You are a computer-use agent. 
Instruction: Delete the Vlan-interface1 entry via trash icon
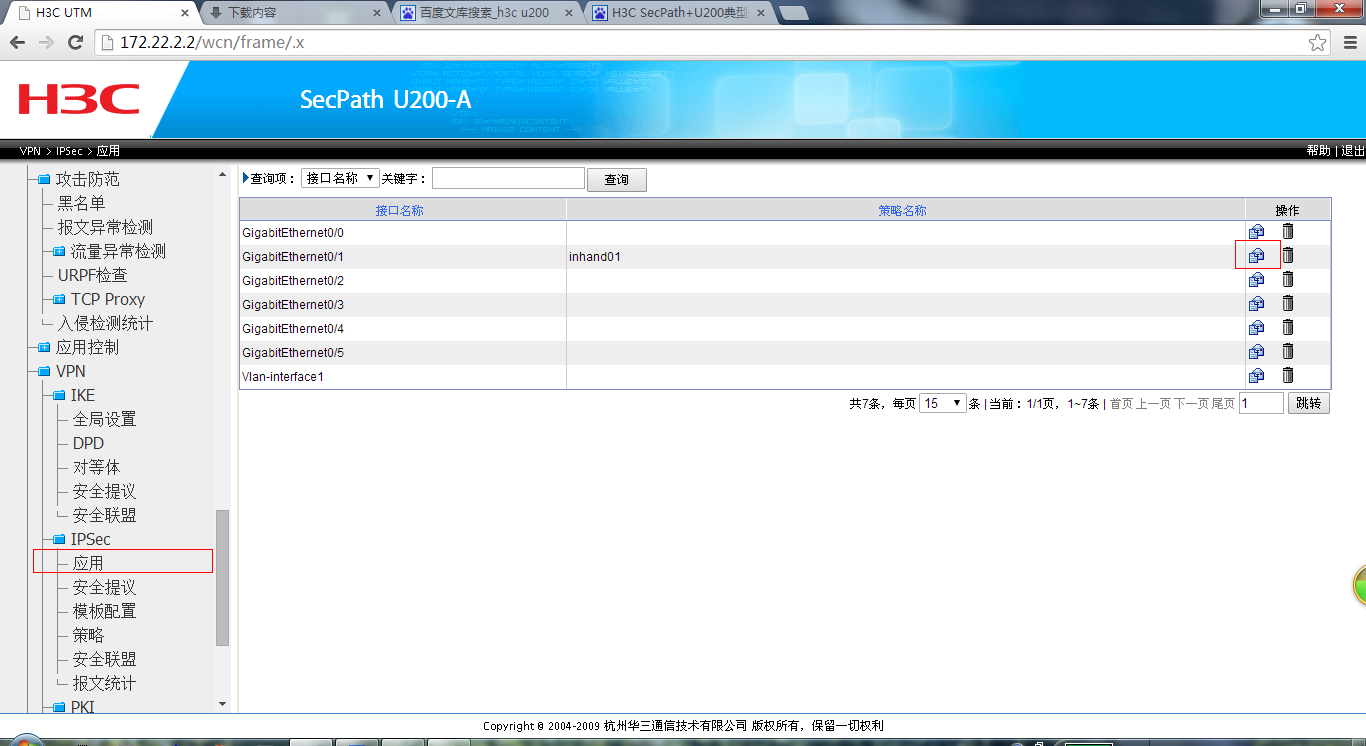pyautogui.click(x=1288, y=375)
